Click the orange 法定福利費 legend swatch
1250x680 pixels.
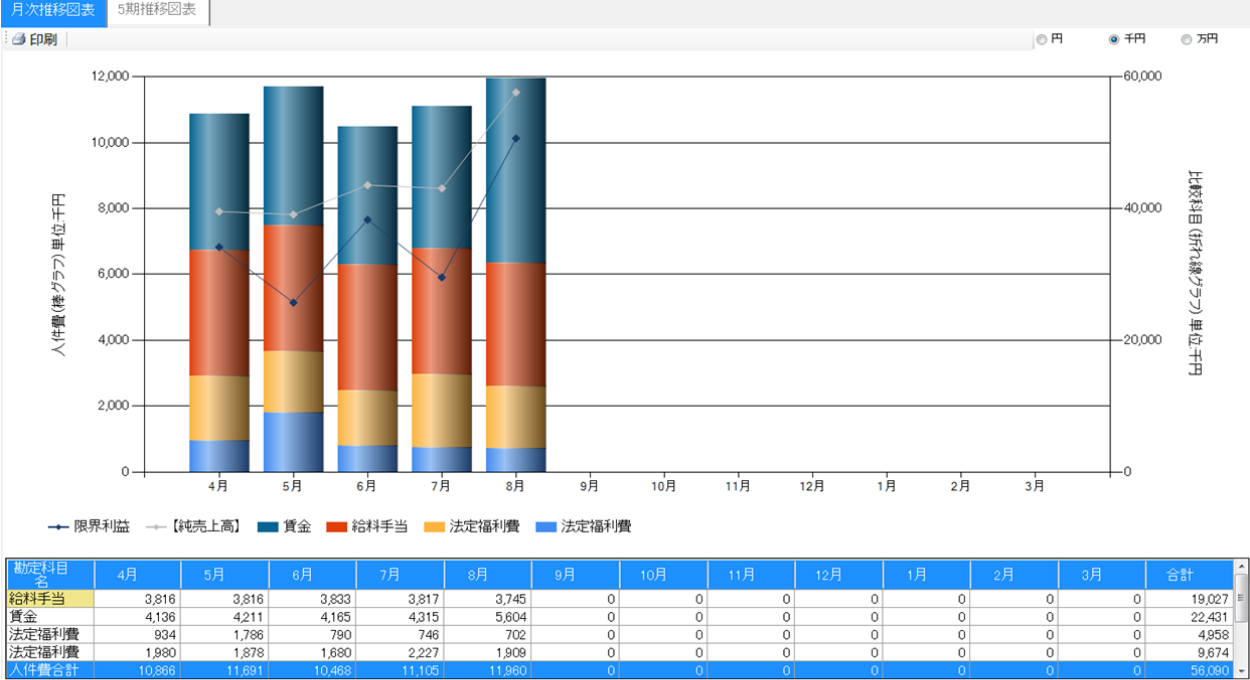[x=434, y=526]
